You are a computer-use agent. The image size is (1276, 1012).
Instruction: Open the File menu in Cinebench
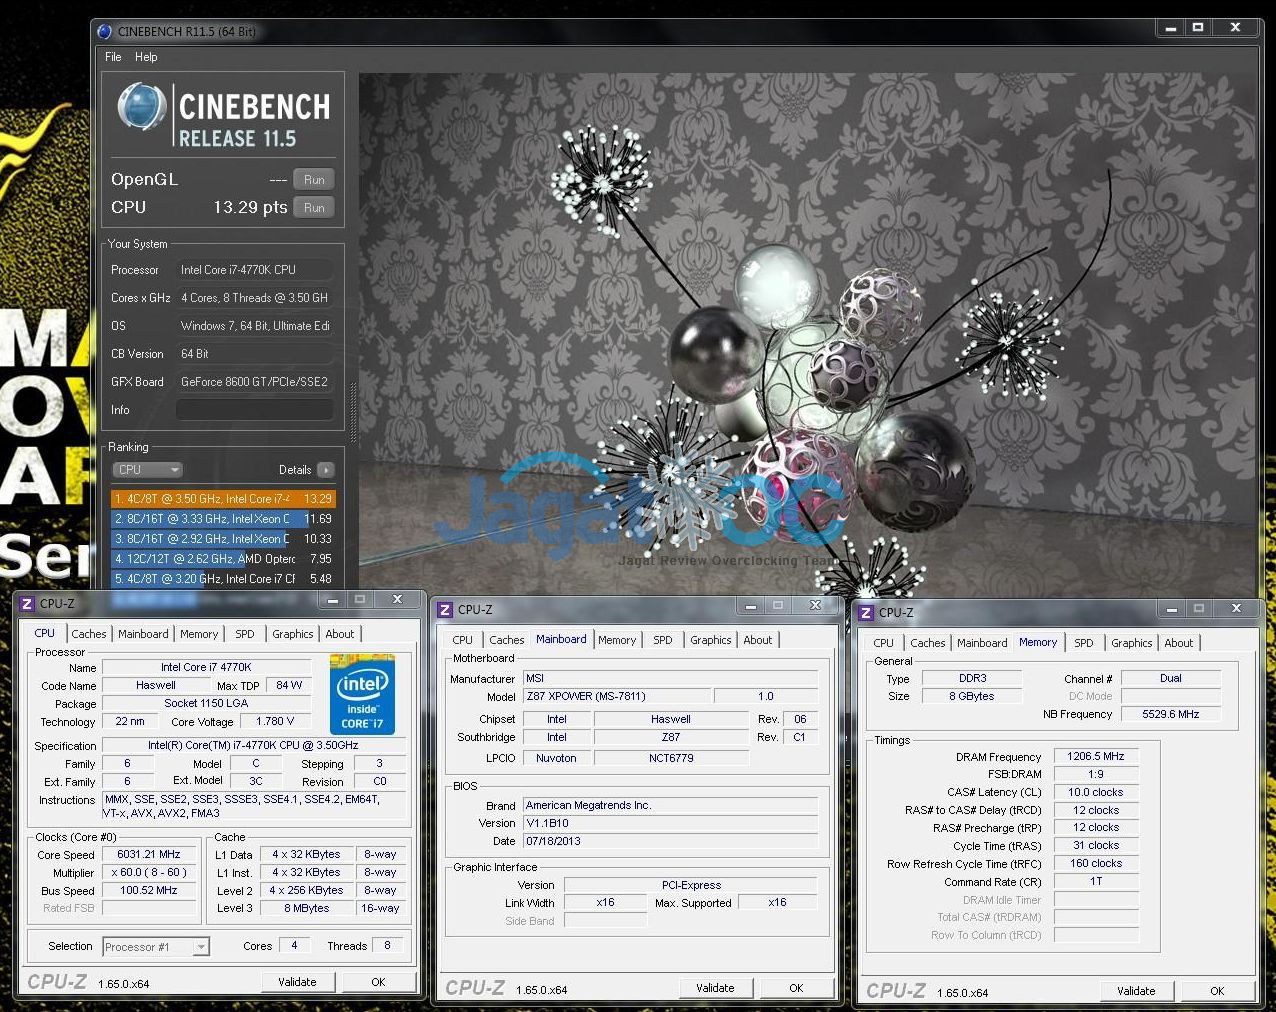coord(113,57)
